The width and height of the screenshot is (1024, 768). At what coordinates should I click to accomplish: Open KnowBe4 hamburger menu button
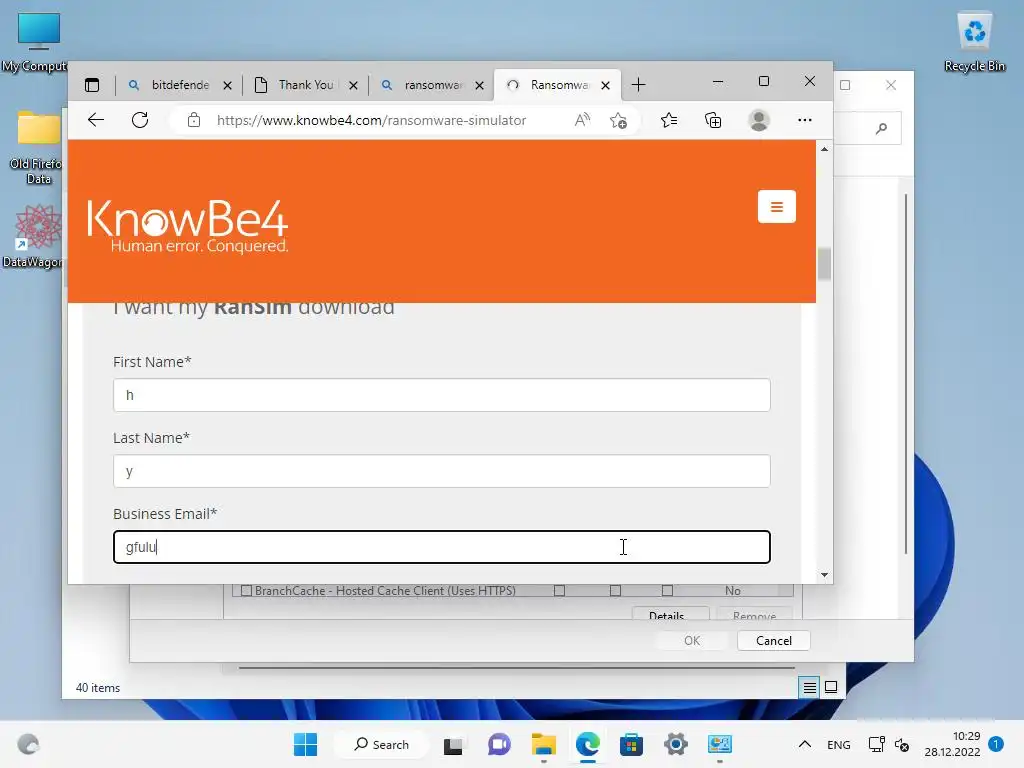pyautogui.click(x=776, y=206)
